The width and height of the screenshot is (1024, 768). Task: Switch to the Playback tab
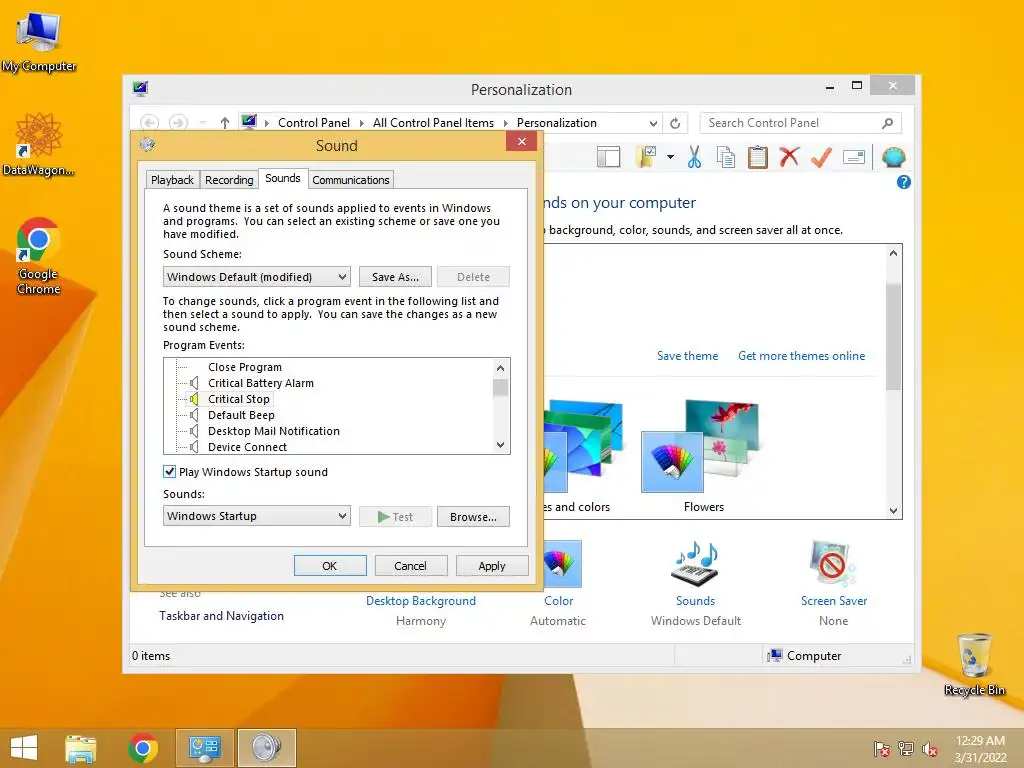click(172, 180)
